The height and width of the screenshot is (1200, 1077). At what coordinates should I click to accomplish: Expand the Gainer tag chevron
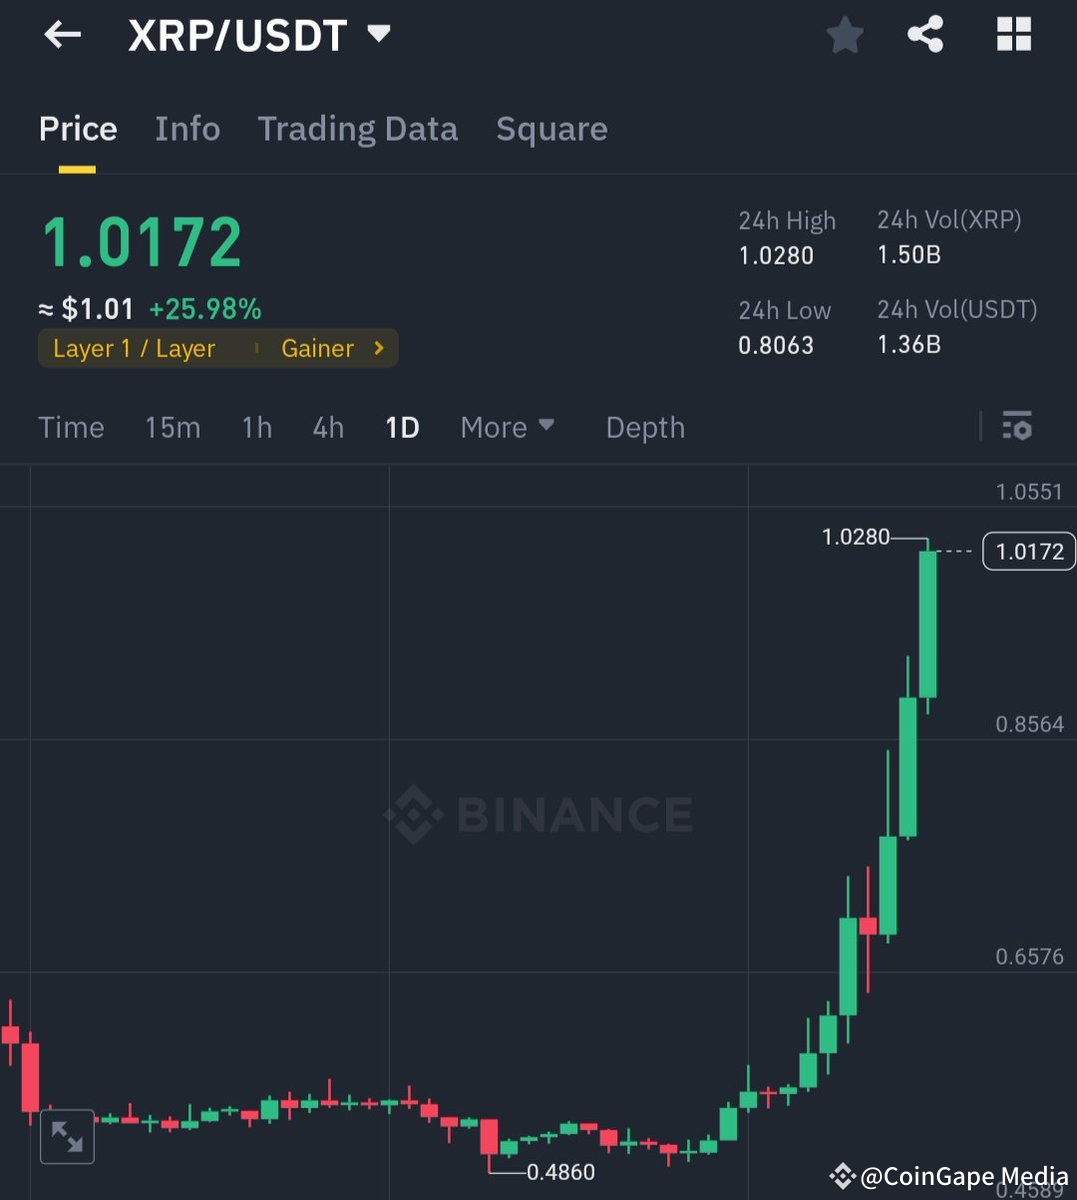[x=377, y=348]
